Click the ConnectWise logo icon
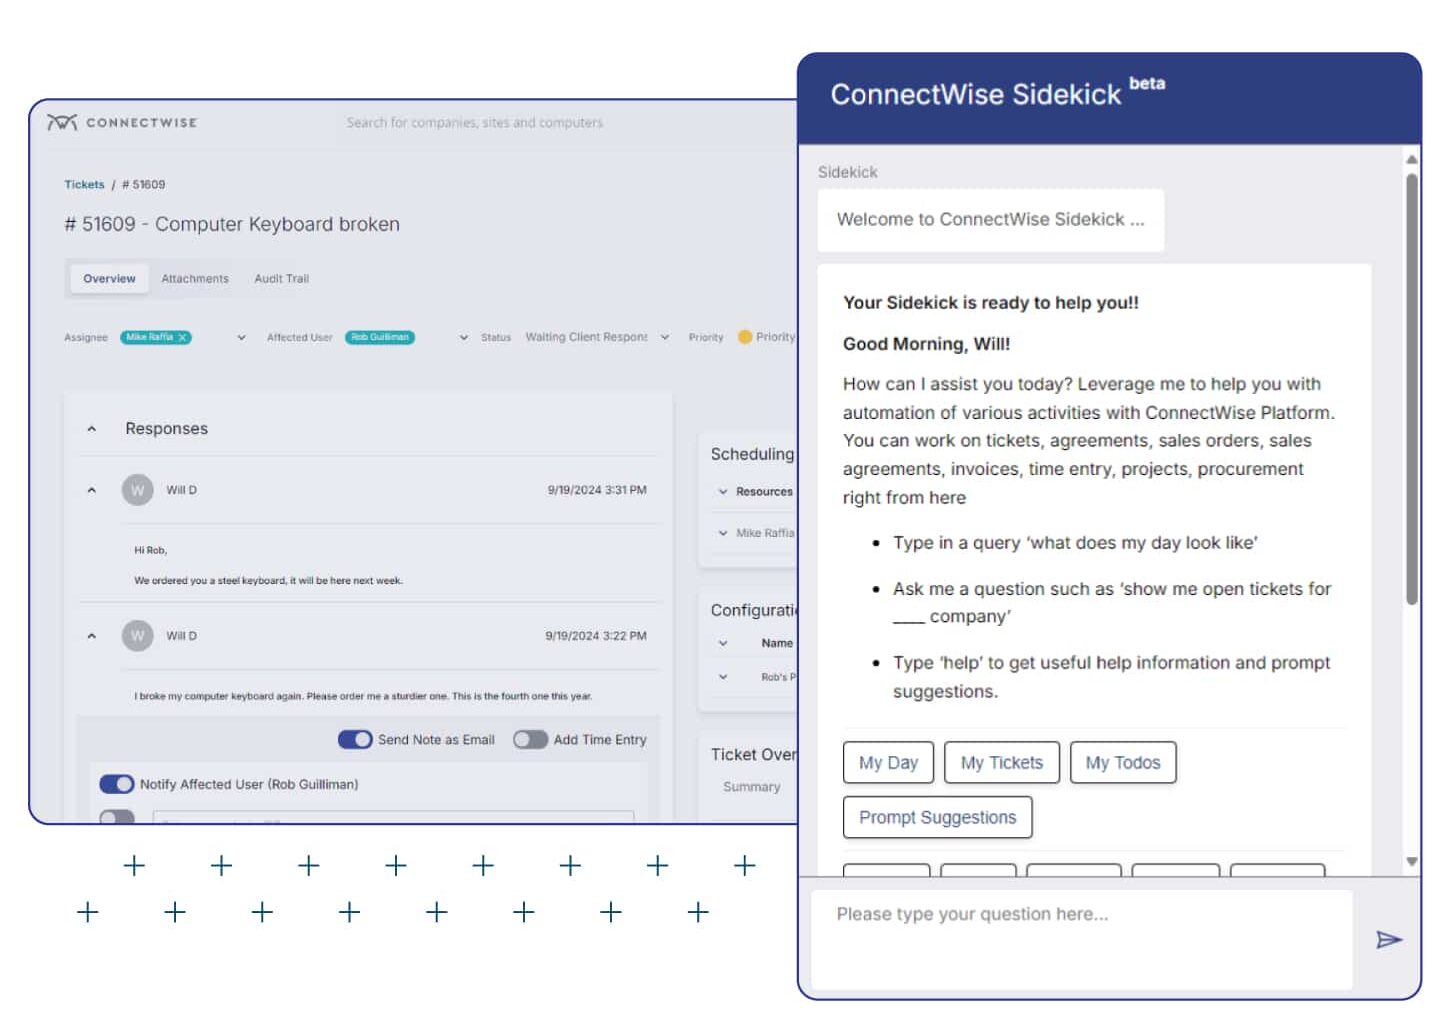This screenshot has height=1028, width=1440. point(62,122)
